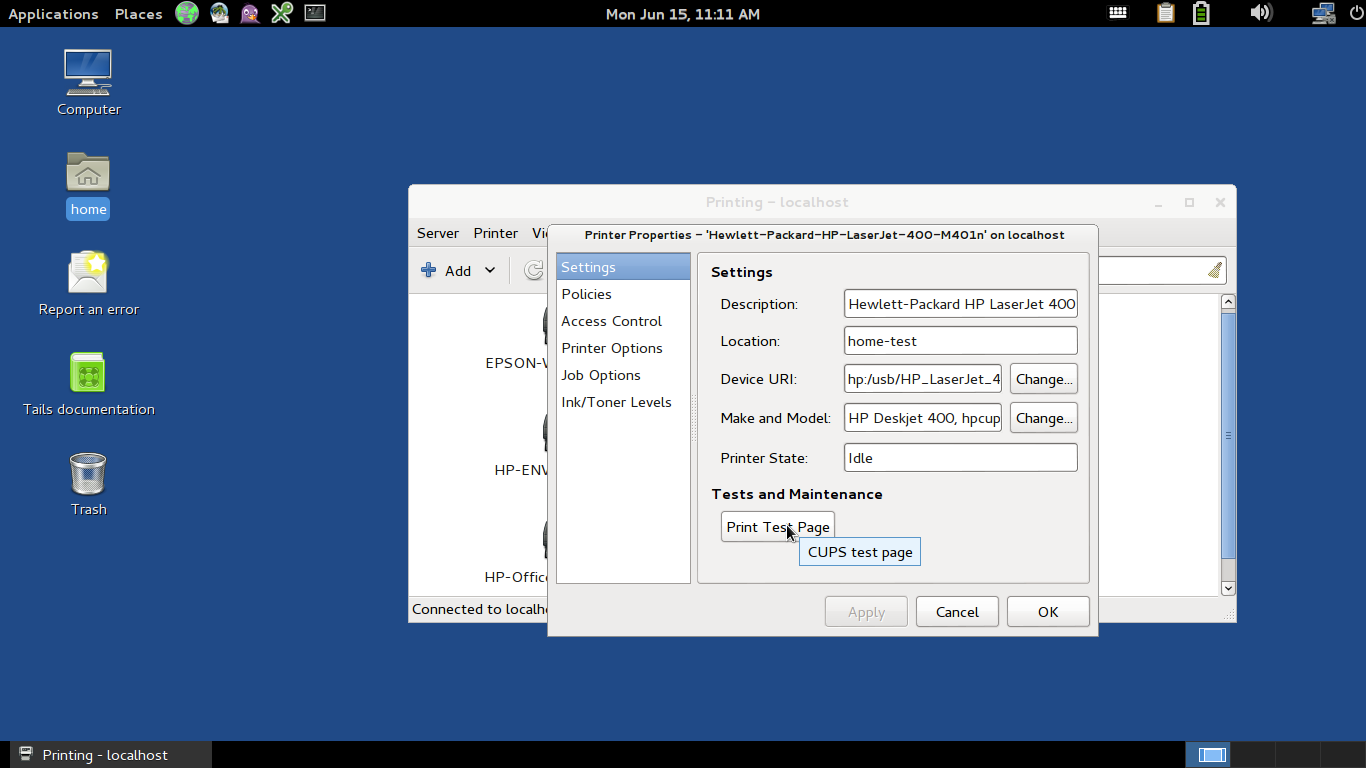Select the Computer desktop icon

(x=89, y=84)
